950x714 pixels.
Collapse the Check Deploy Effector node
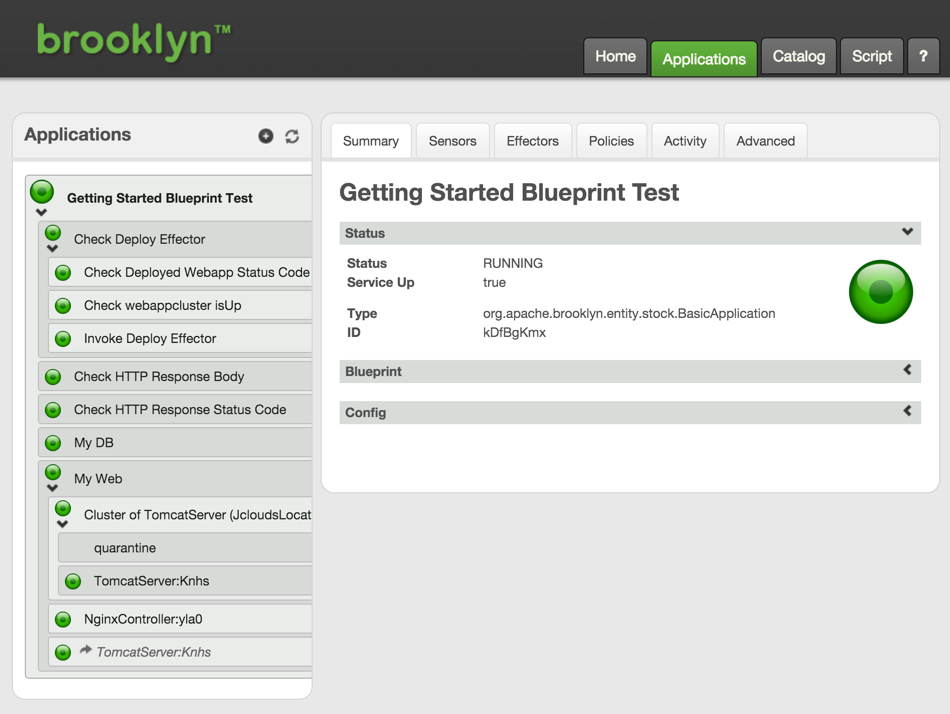[x=53, y=249]
